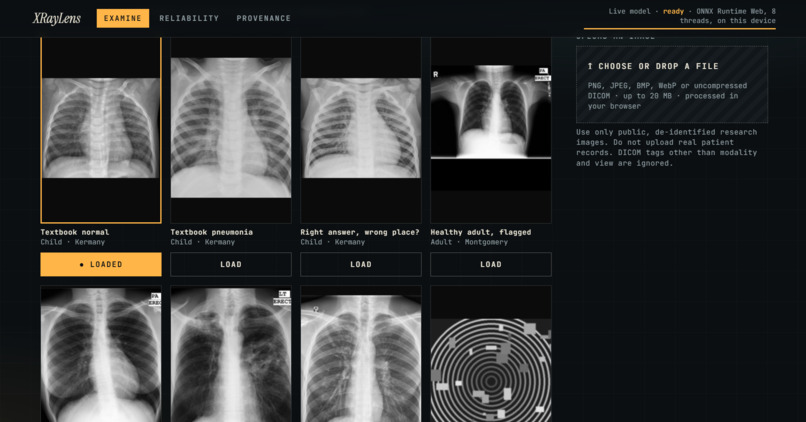806x422 pixels.
Task: Click the 'Healthy adult, flagged' caption
Action: click(x=481, y=232)
